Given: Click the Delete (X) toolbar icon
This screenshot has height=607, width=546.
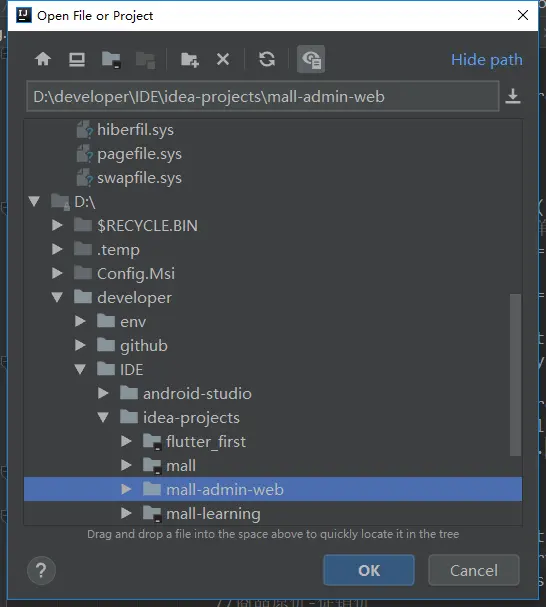Looking at the screenshot, I should point(223,59).
